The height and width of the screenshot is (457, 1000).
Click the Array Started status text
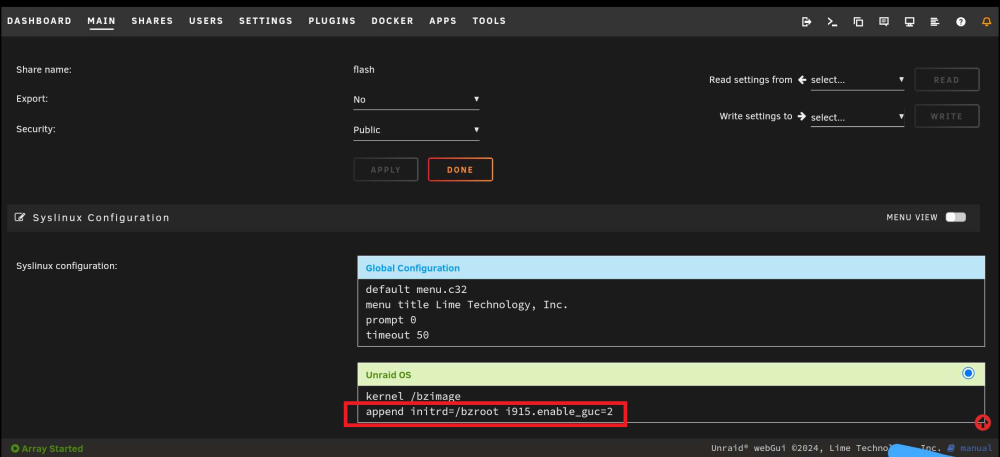(x=52, y=449)
